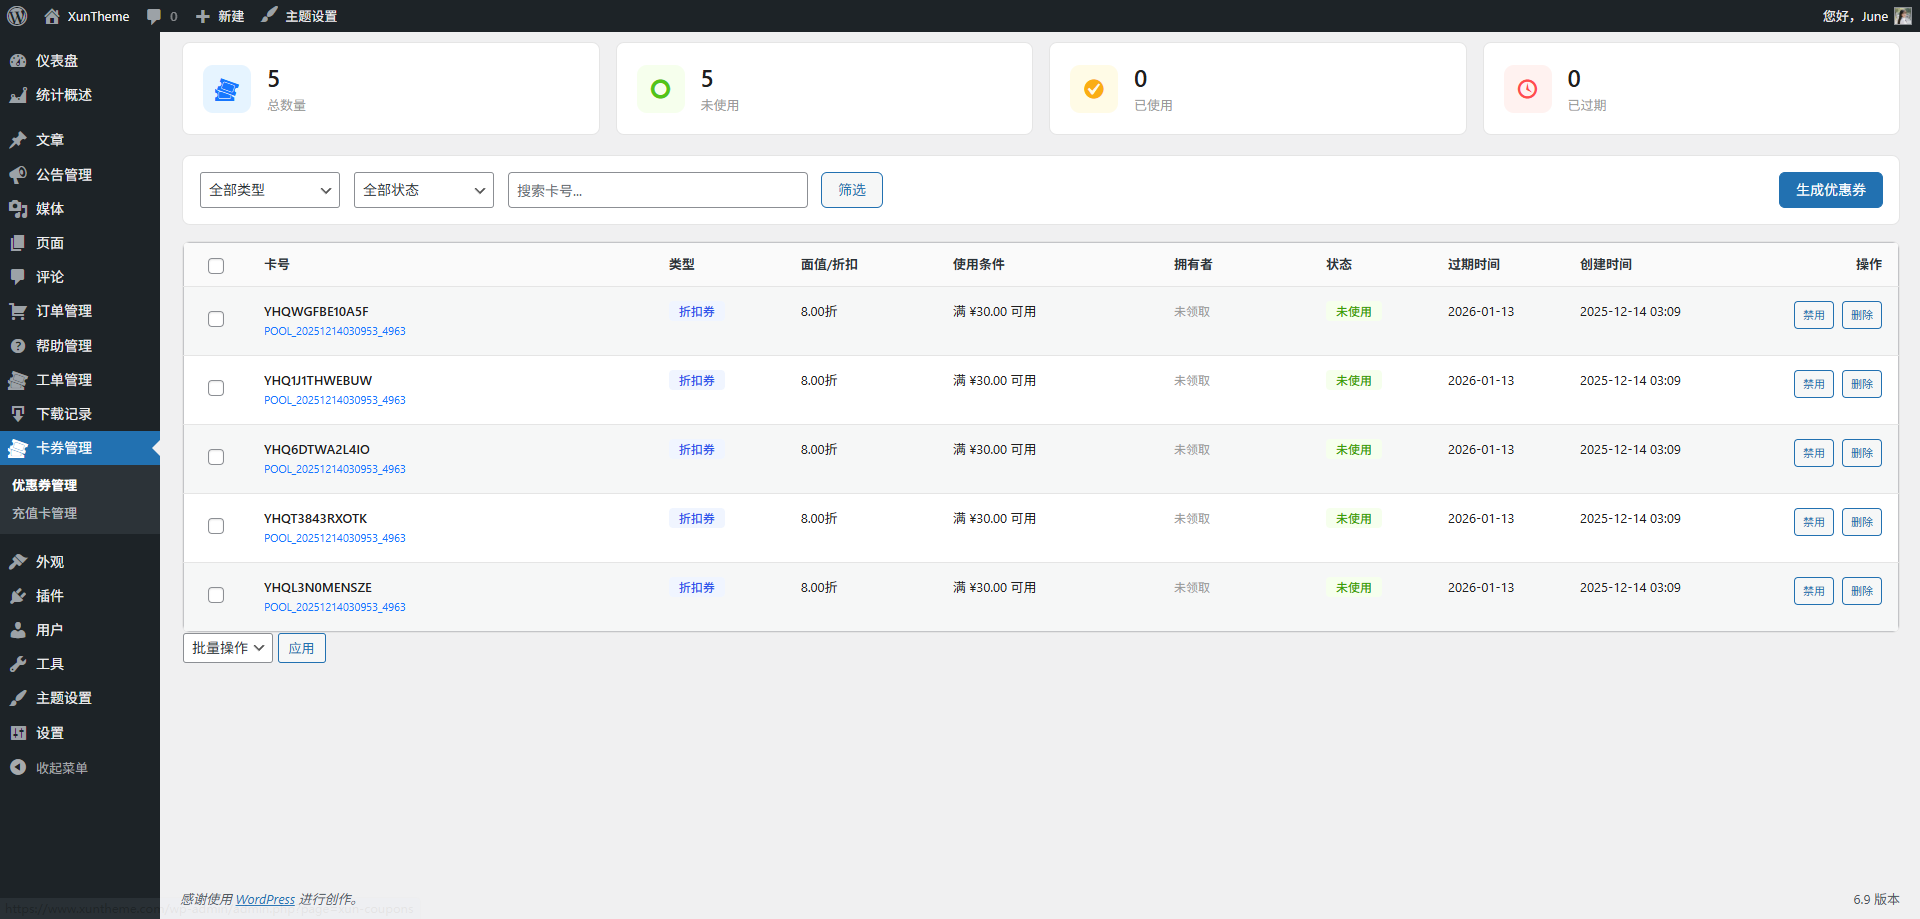This screenshot has width=1920, height=919.
Task: Collapse the sidebar with 收起菜单 icon
Action: [x=18, y=767]
